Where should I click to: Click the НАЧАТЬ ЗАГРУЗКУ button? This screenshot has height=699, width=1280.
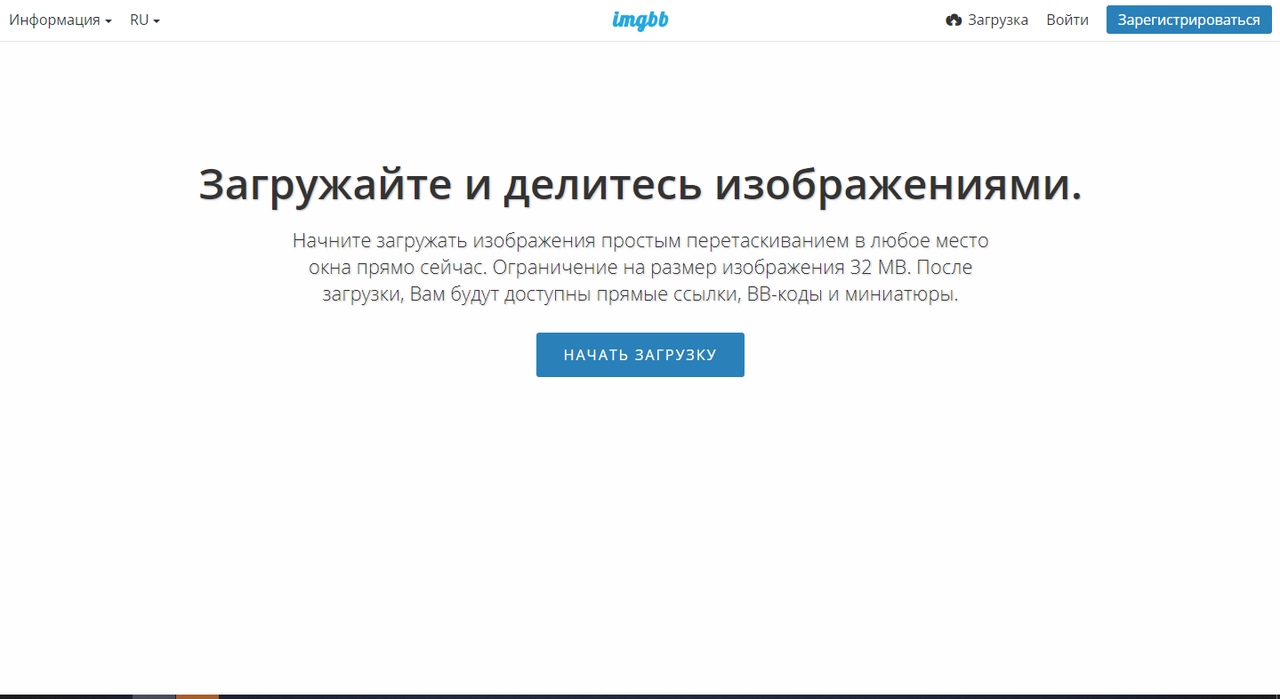point(640,355)
